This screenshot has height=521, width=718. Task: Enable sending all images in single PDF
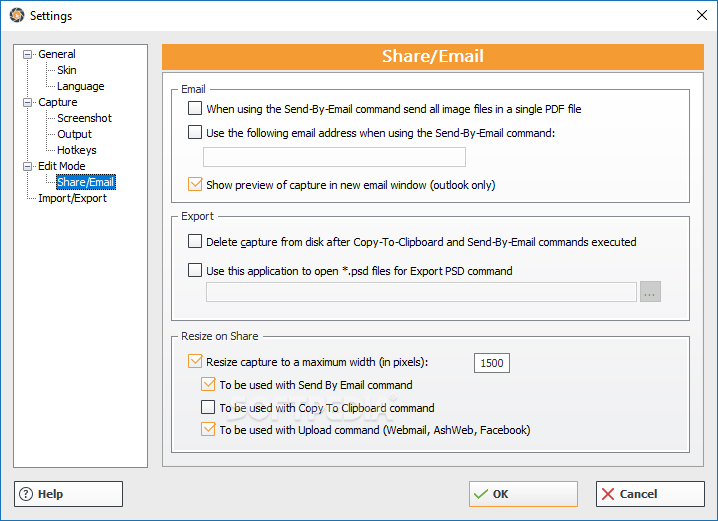click(x=195, y=108)
